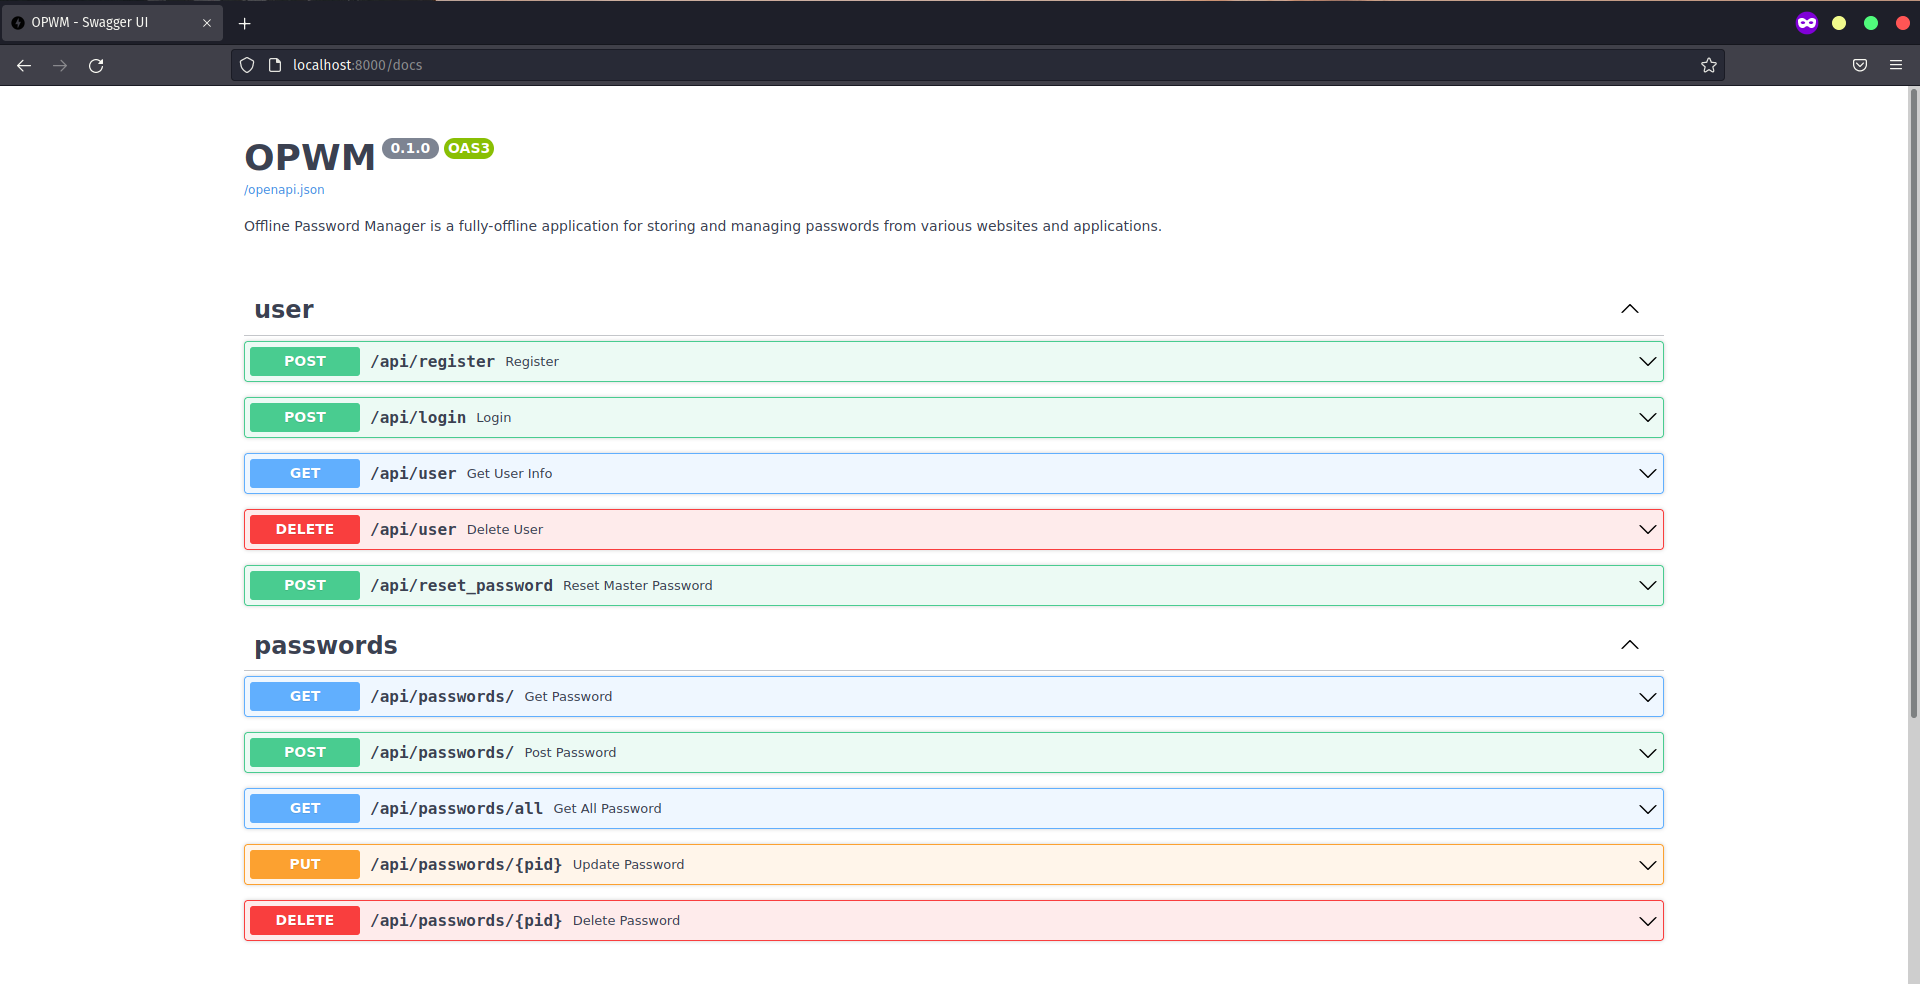Image resolution: width=1920 pixels, height=984 pixels.
Task: Collapse the passwords section chevron
Action: (x=1630, y=645)
